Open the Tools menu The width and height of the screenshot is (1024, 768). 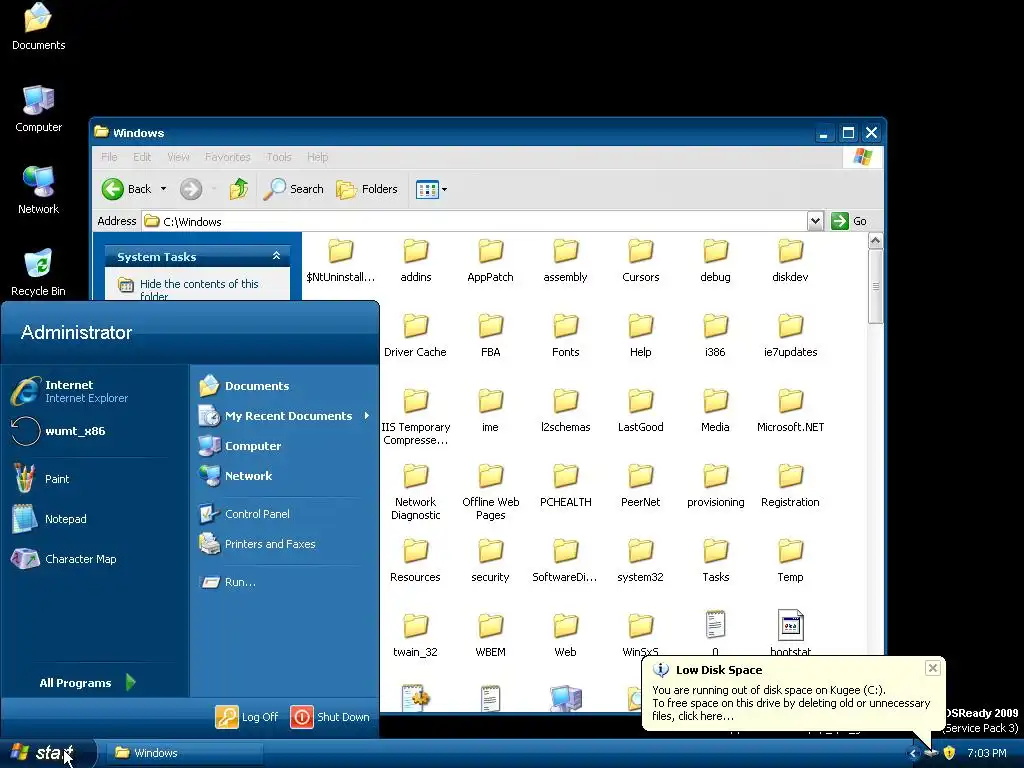pos(279,157)
